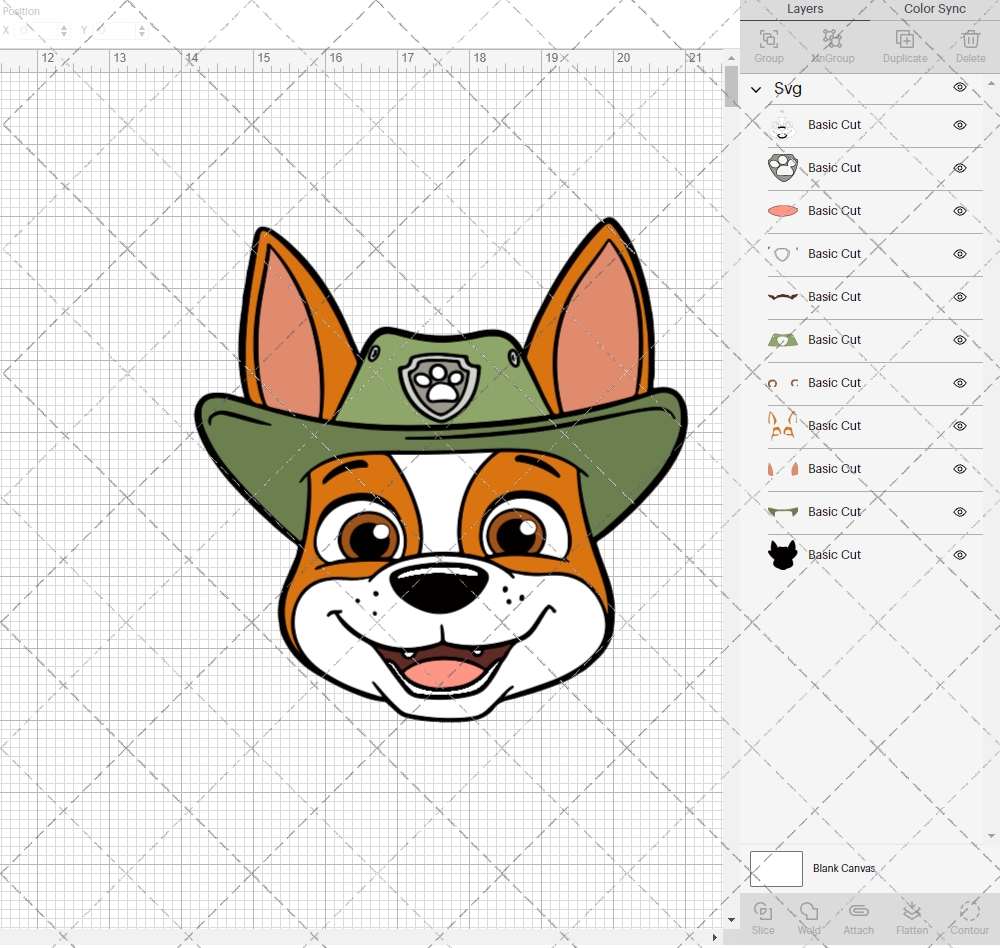Select the white face-details layer thumbnail

[x=783, y=125]
